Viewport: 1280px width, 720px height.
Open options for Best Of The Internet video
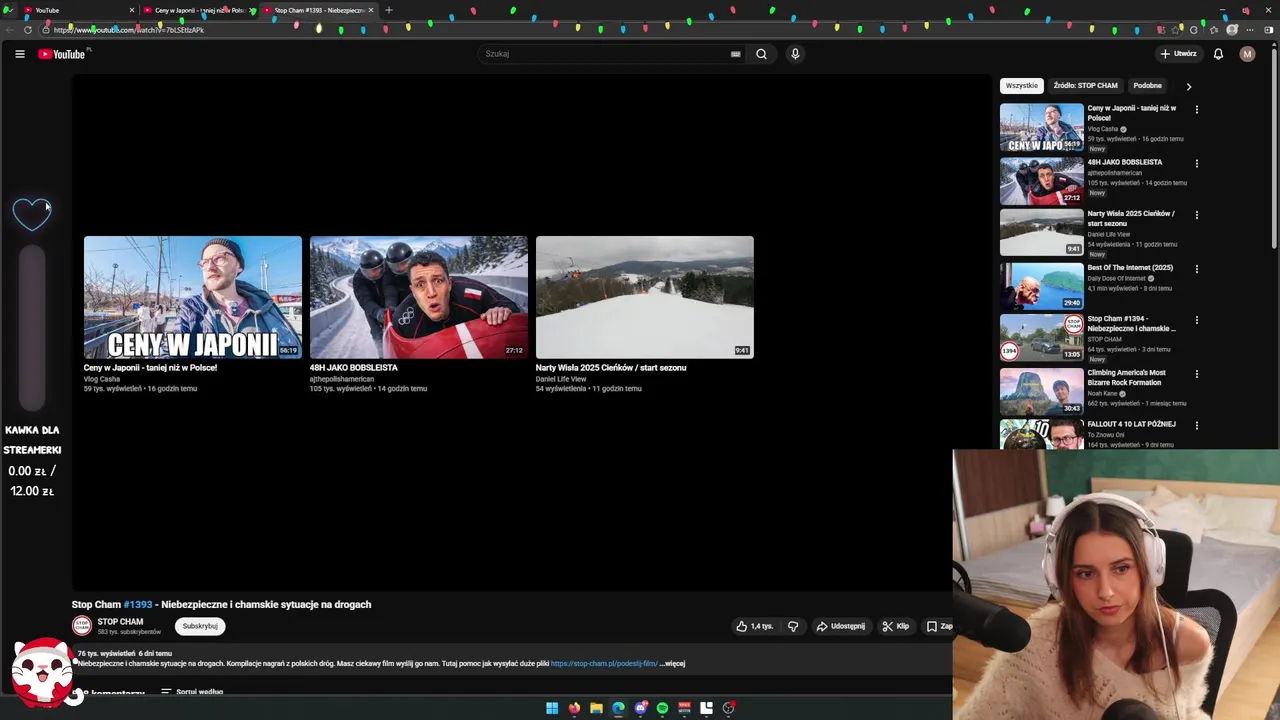[x=1197, y=269]
